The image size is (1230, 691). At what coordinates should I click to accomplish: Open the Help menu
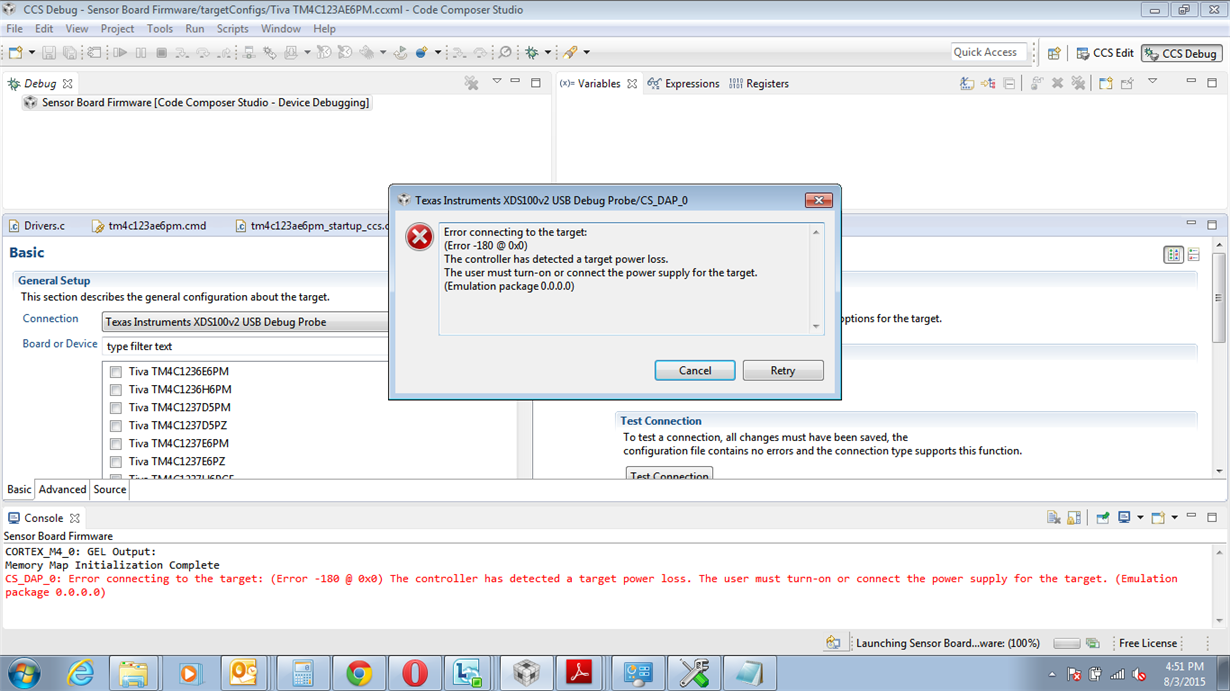pos(324,29)
